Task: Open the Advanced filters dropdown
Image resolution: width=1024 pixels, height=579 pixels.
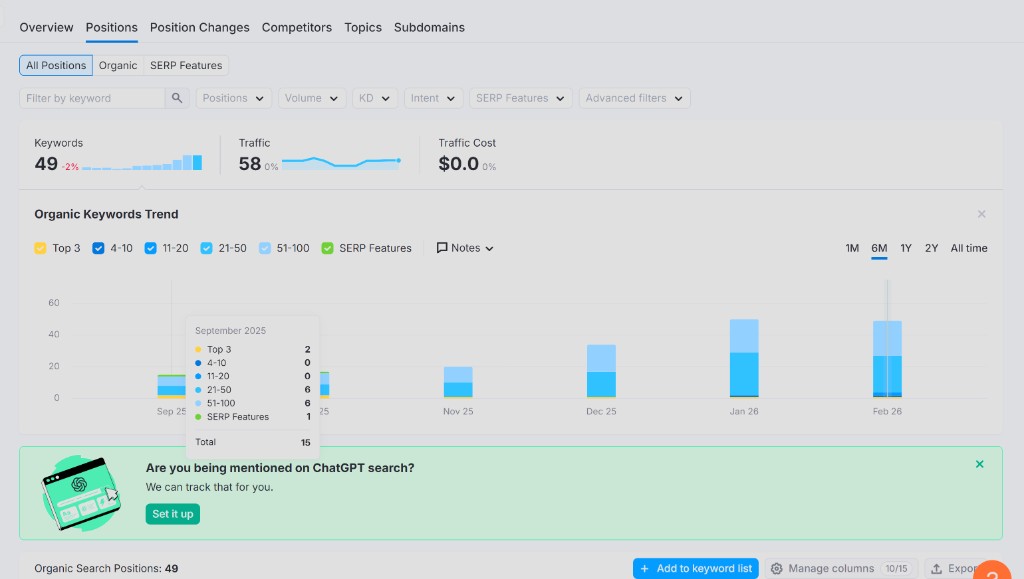Action: [x=633, y=98]
